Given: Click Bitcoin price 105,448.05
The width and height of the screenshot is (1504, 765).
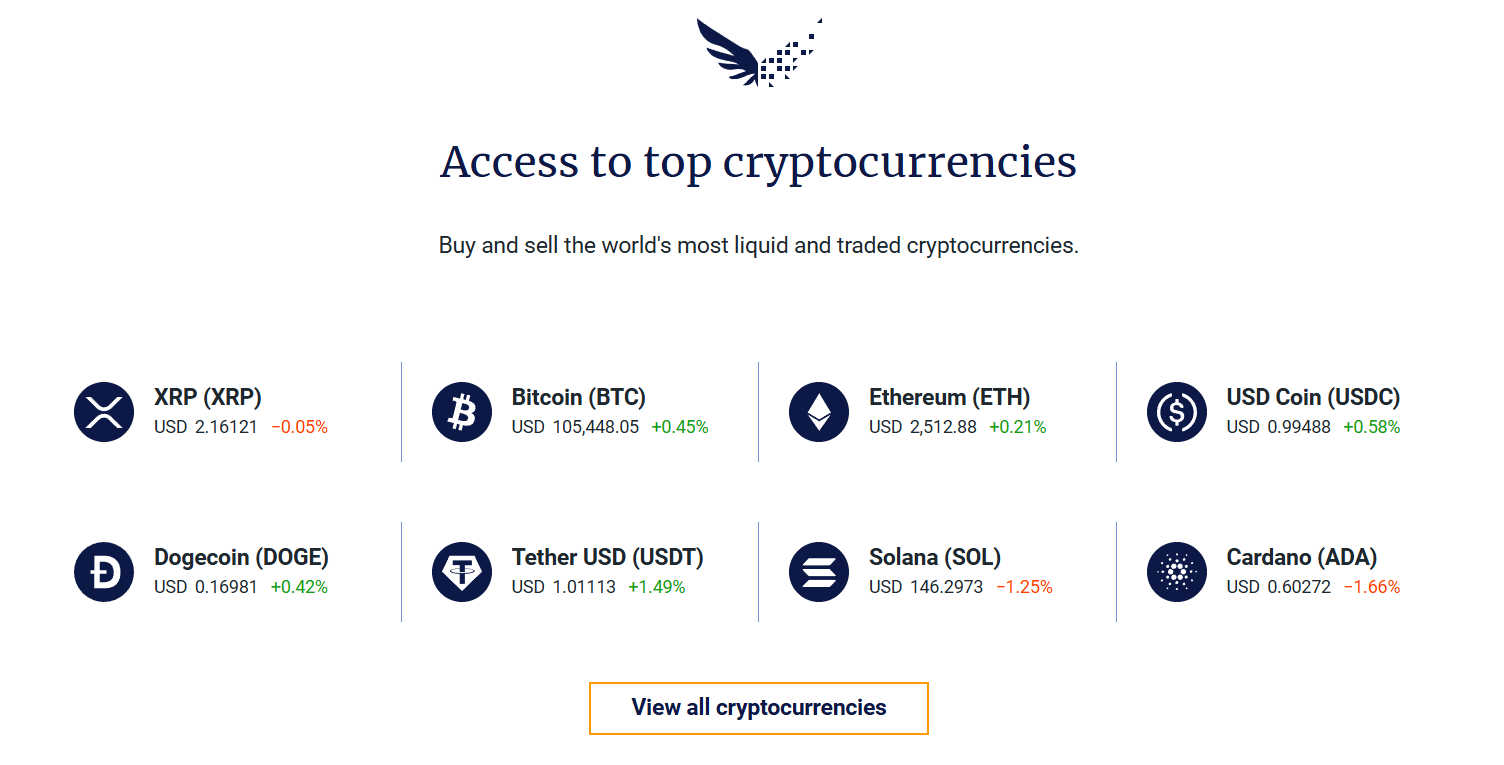Looking at the screenshot, I should [x=595, y=427].
